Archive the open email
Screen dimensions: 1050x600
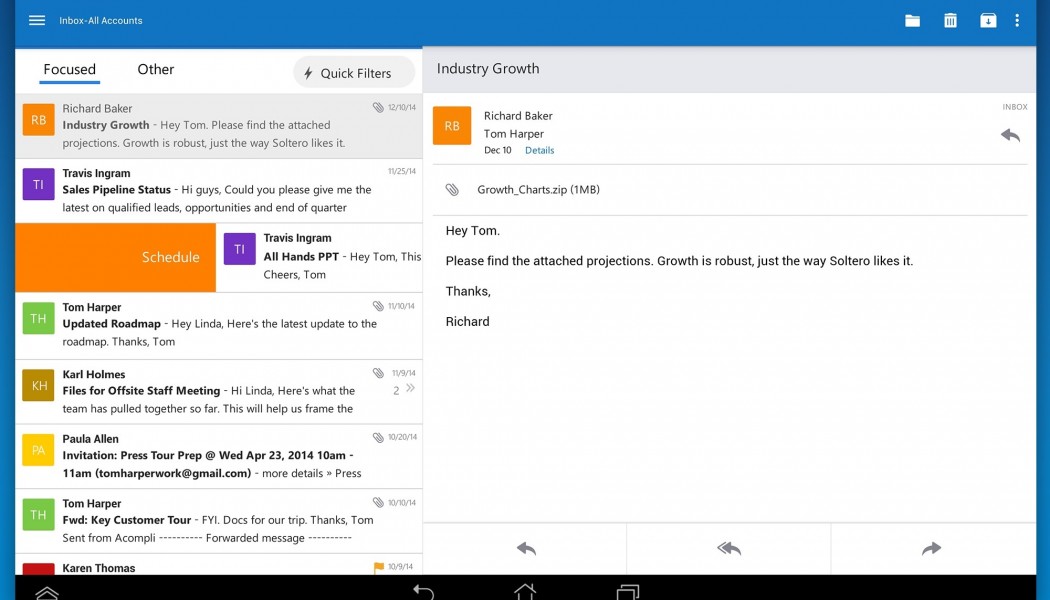[988, 20]
